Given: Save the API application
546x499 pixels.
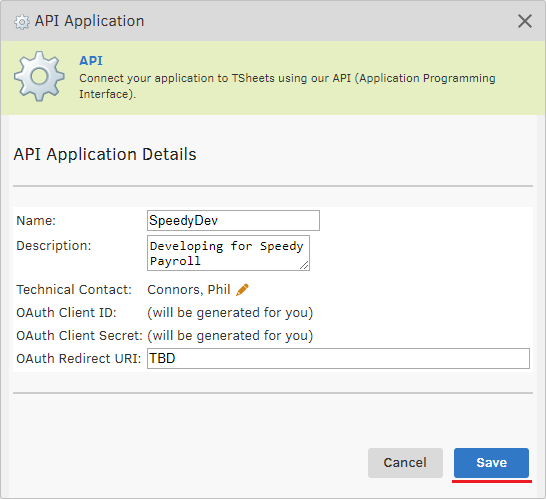Looking at the screenshot, I should pos(491,463).
